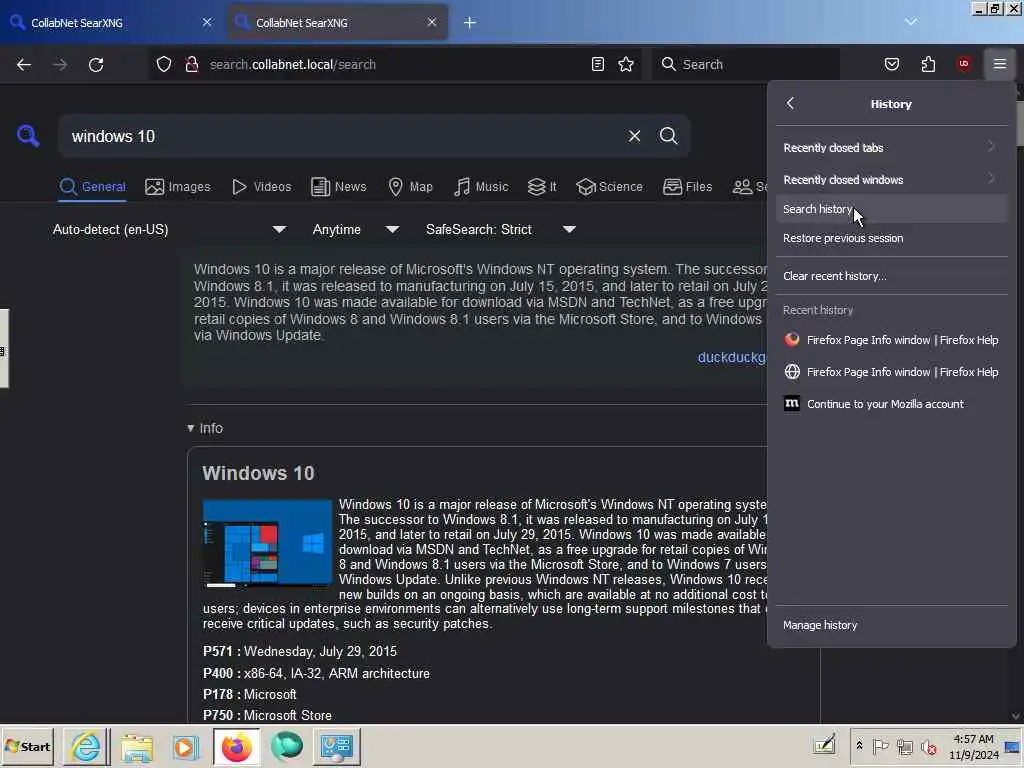The width and height of the screenshot is (1024, 768).
Task: Show hidden system tray icons
Action: (x=859, y=746)
